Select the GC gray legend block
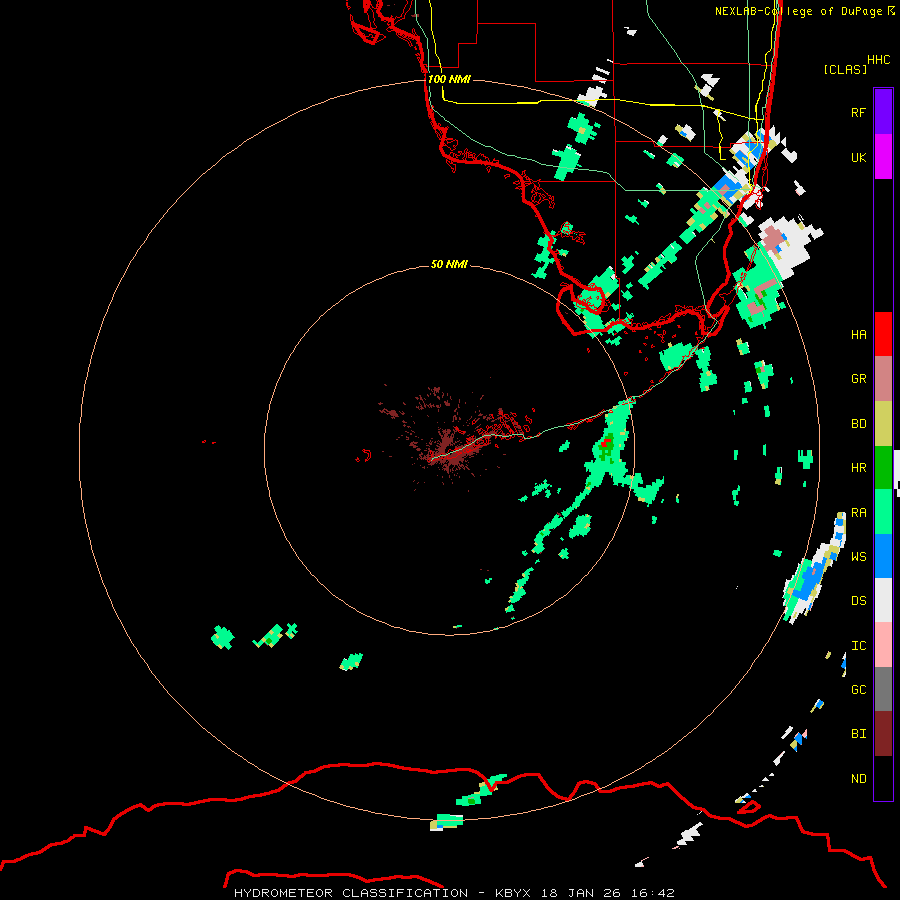Screen dimensions: 900x900 click(x=883, y=689)
